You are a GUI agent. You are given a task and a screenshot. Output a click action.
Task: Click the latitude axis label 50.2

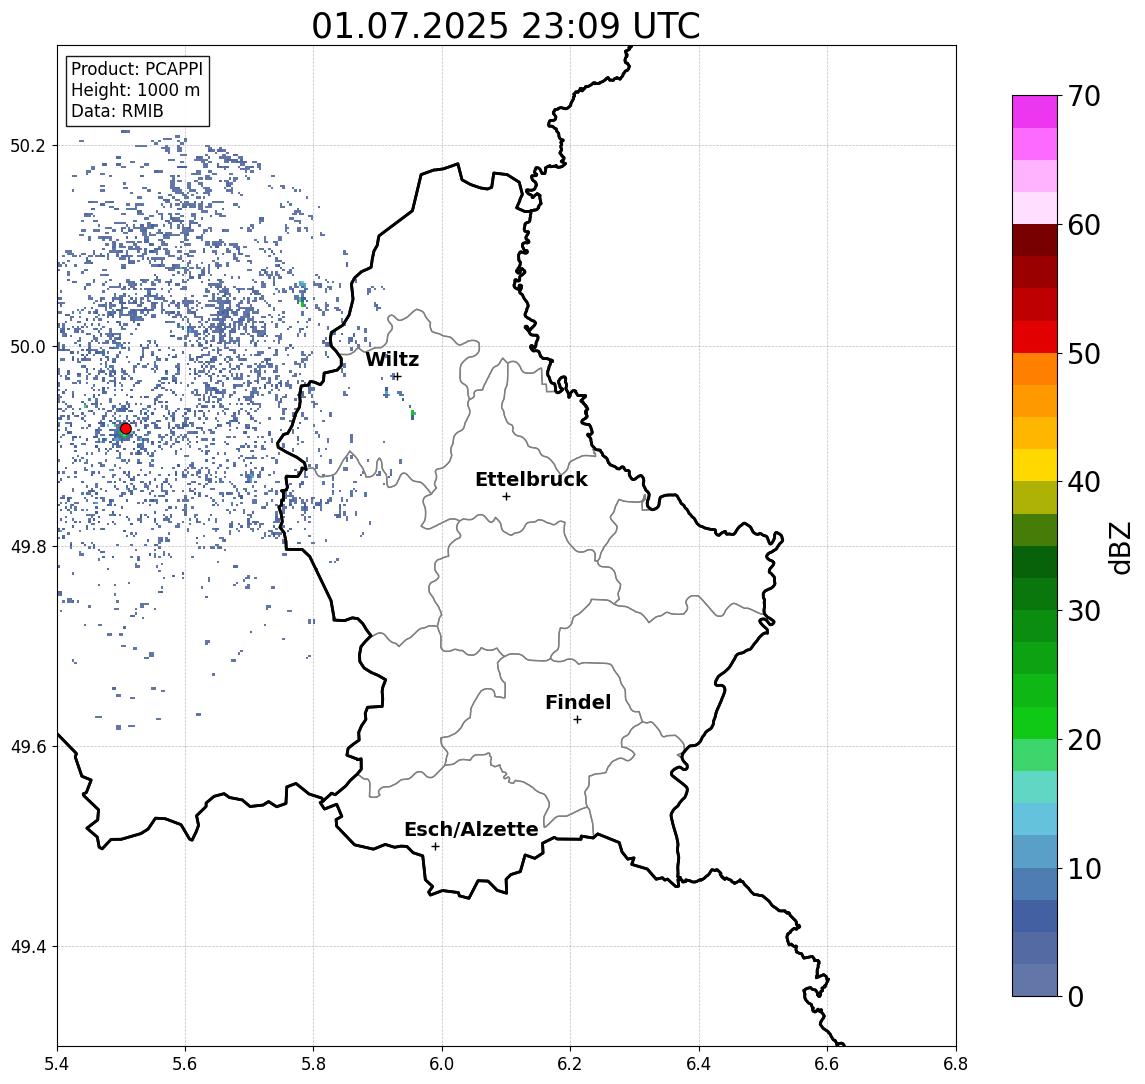tap(28, 145)
